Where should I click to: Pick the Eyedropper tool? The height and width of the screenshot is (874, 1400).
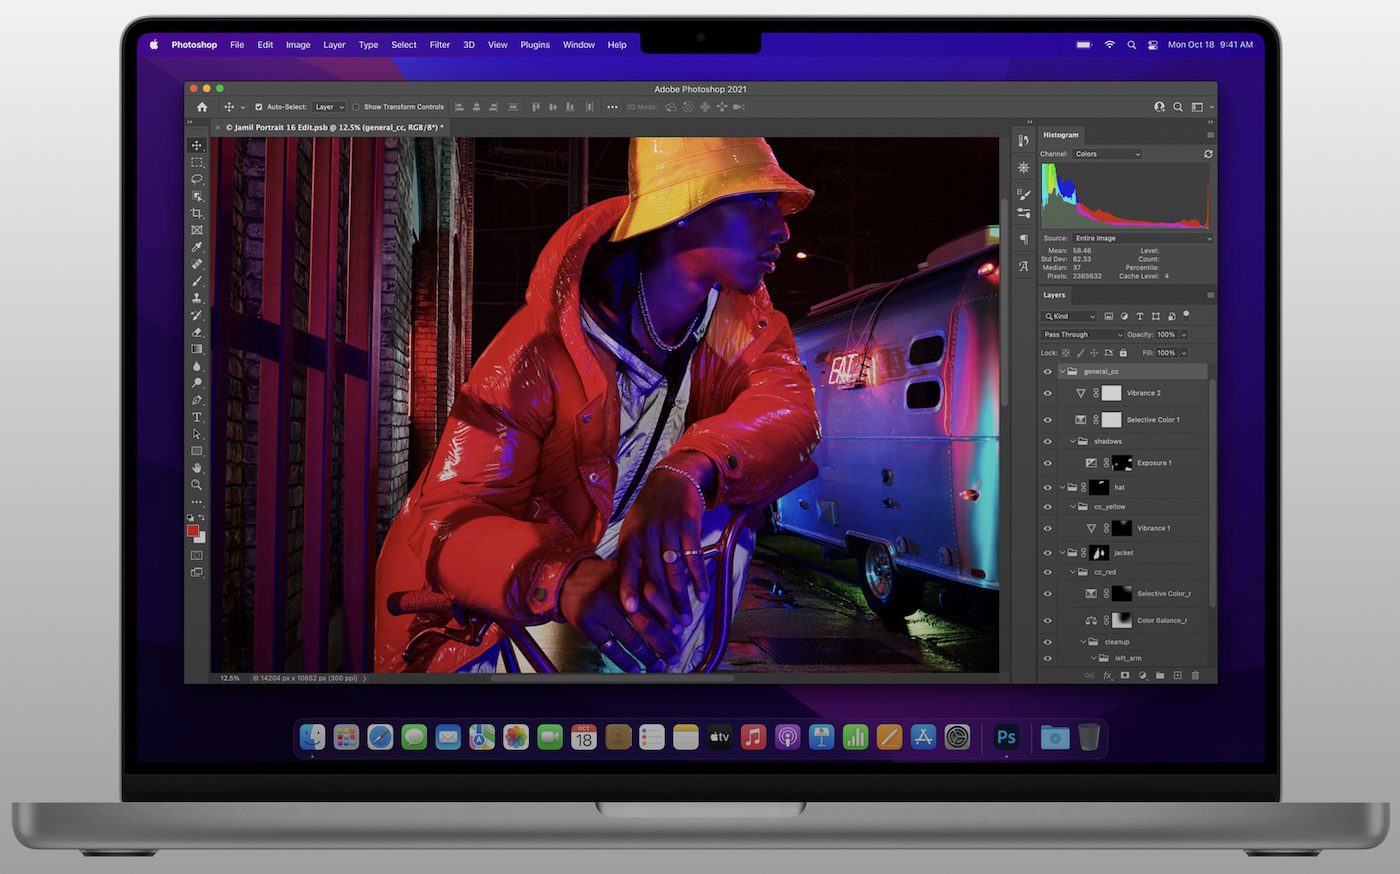pyautogui.click(x=197, y=247)
